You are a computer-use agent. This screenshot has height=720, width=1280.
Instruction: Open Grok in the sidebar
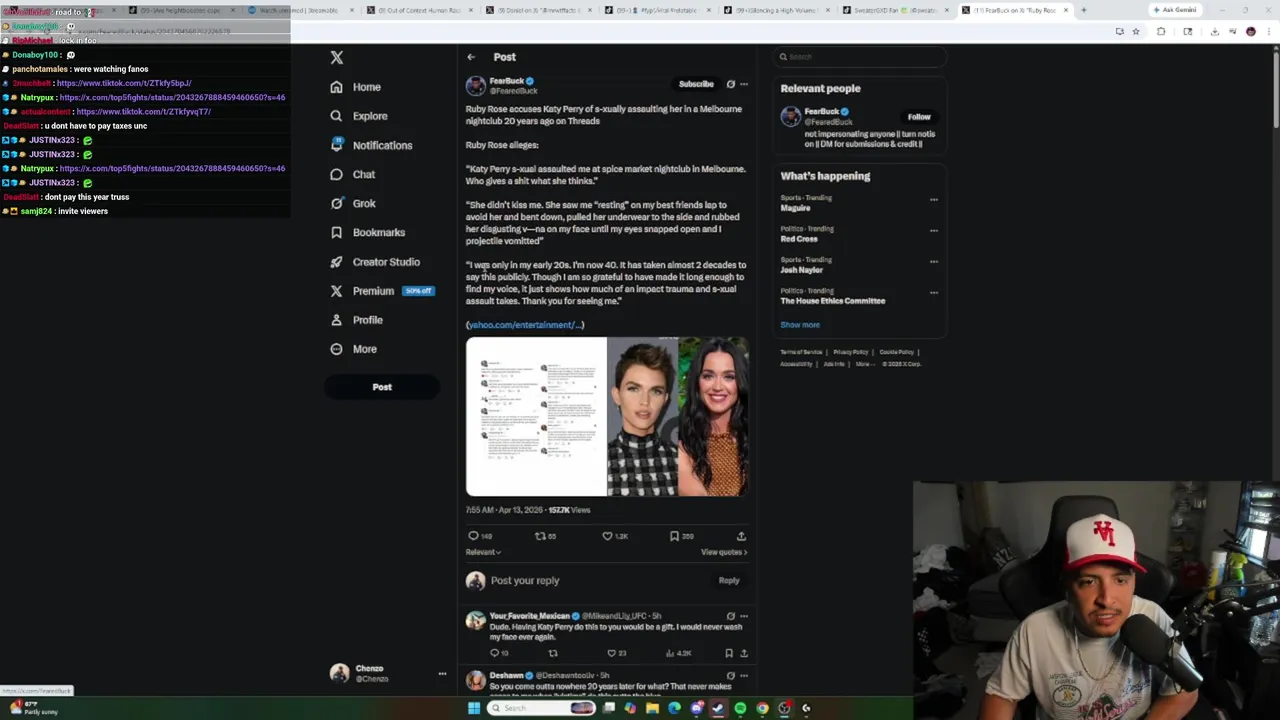pos(353,203)
